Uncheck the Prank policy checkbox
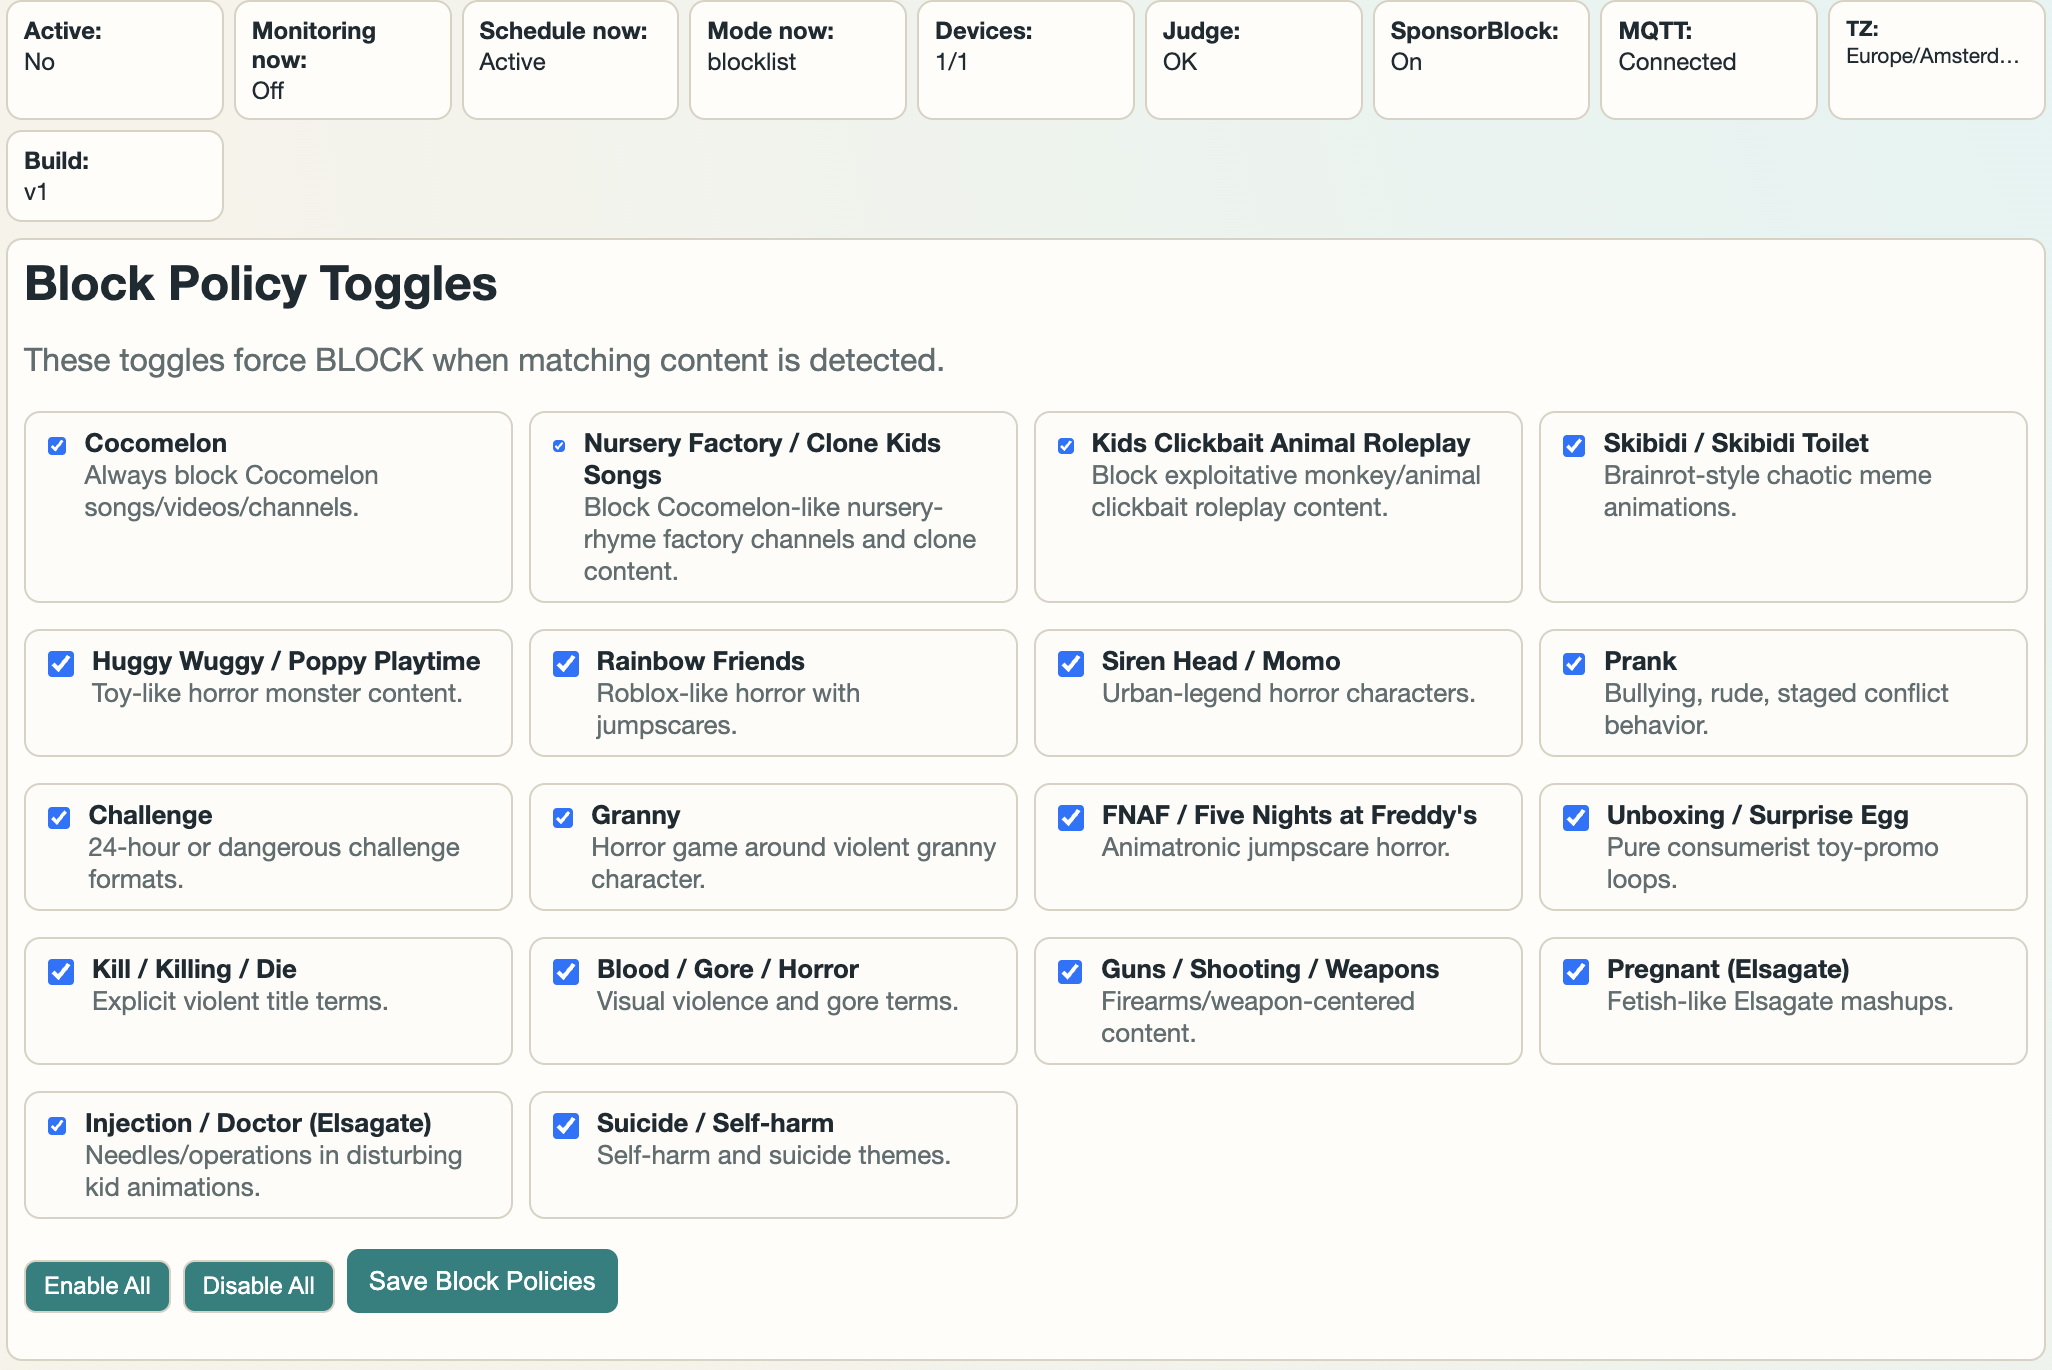 tap(1574, 664)
